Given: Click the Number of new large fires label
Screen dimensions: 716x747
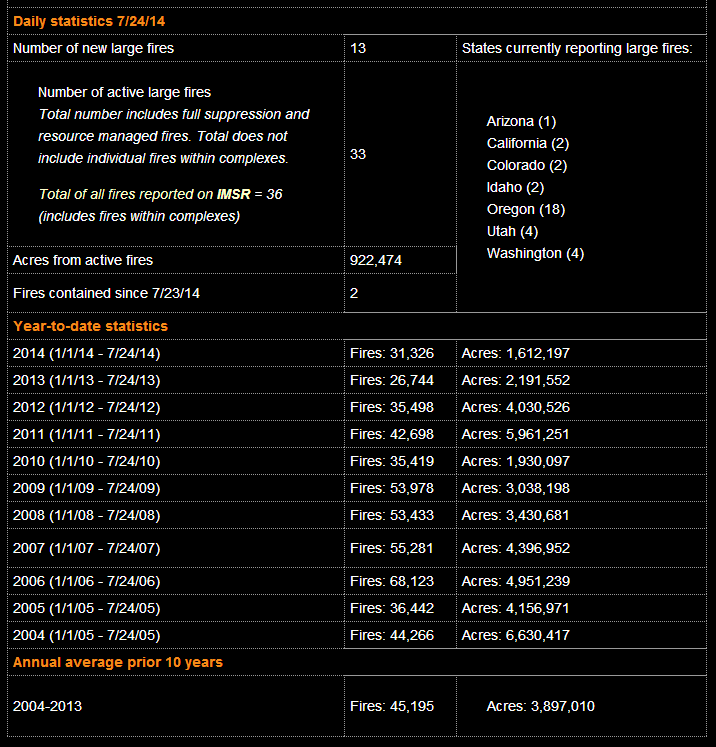Looking at the screenshot, I should click(x=93, y=48).
